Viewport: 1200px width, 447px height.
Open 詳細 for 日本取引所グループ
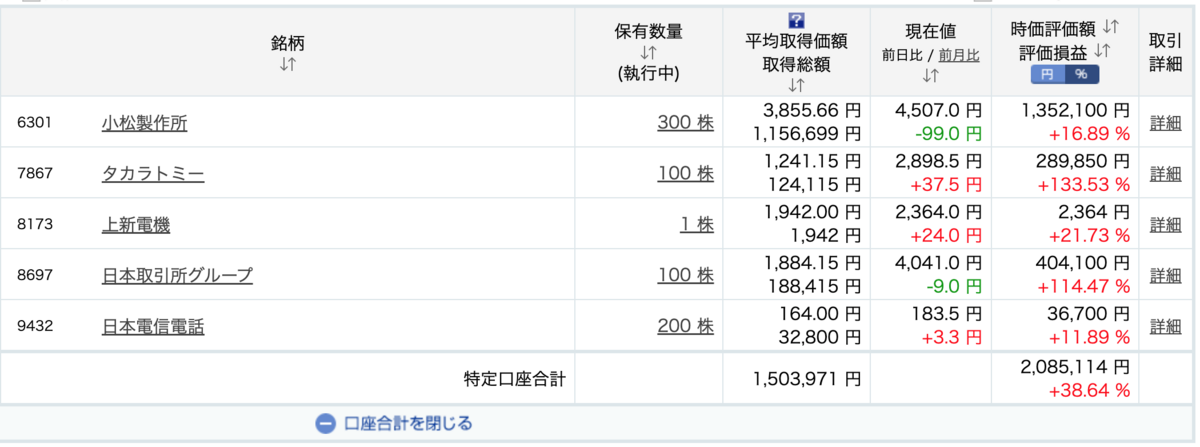[1165, 275]
